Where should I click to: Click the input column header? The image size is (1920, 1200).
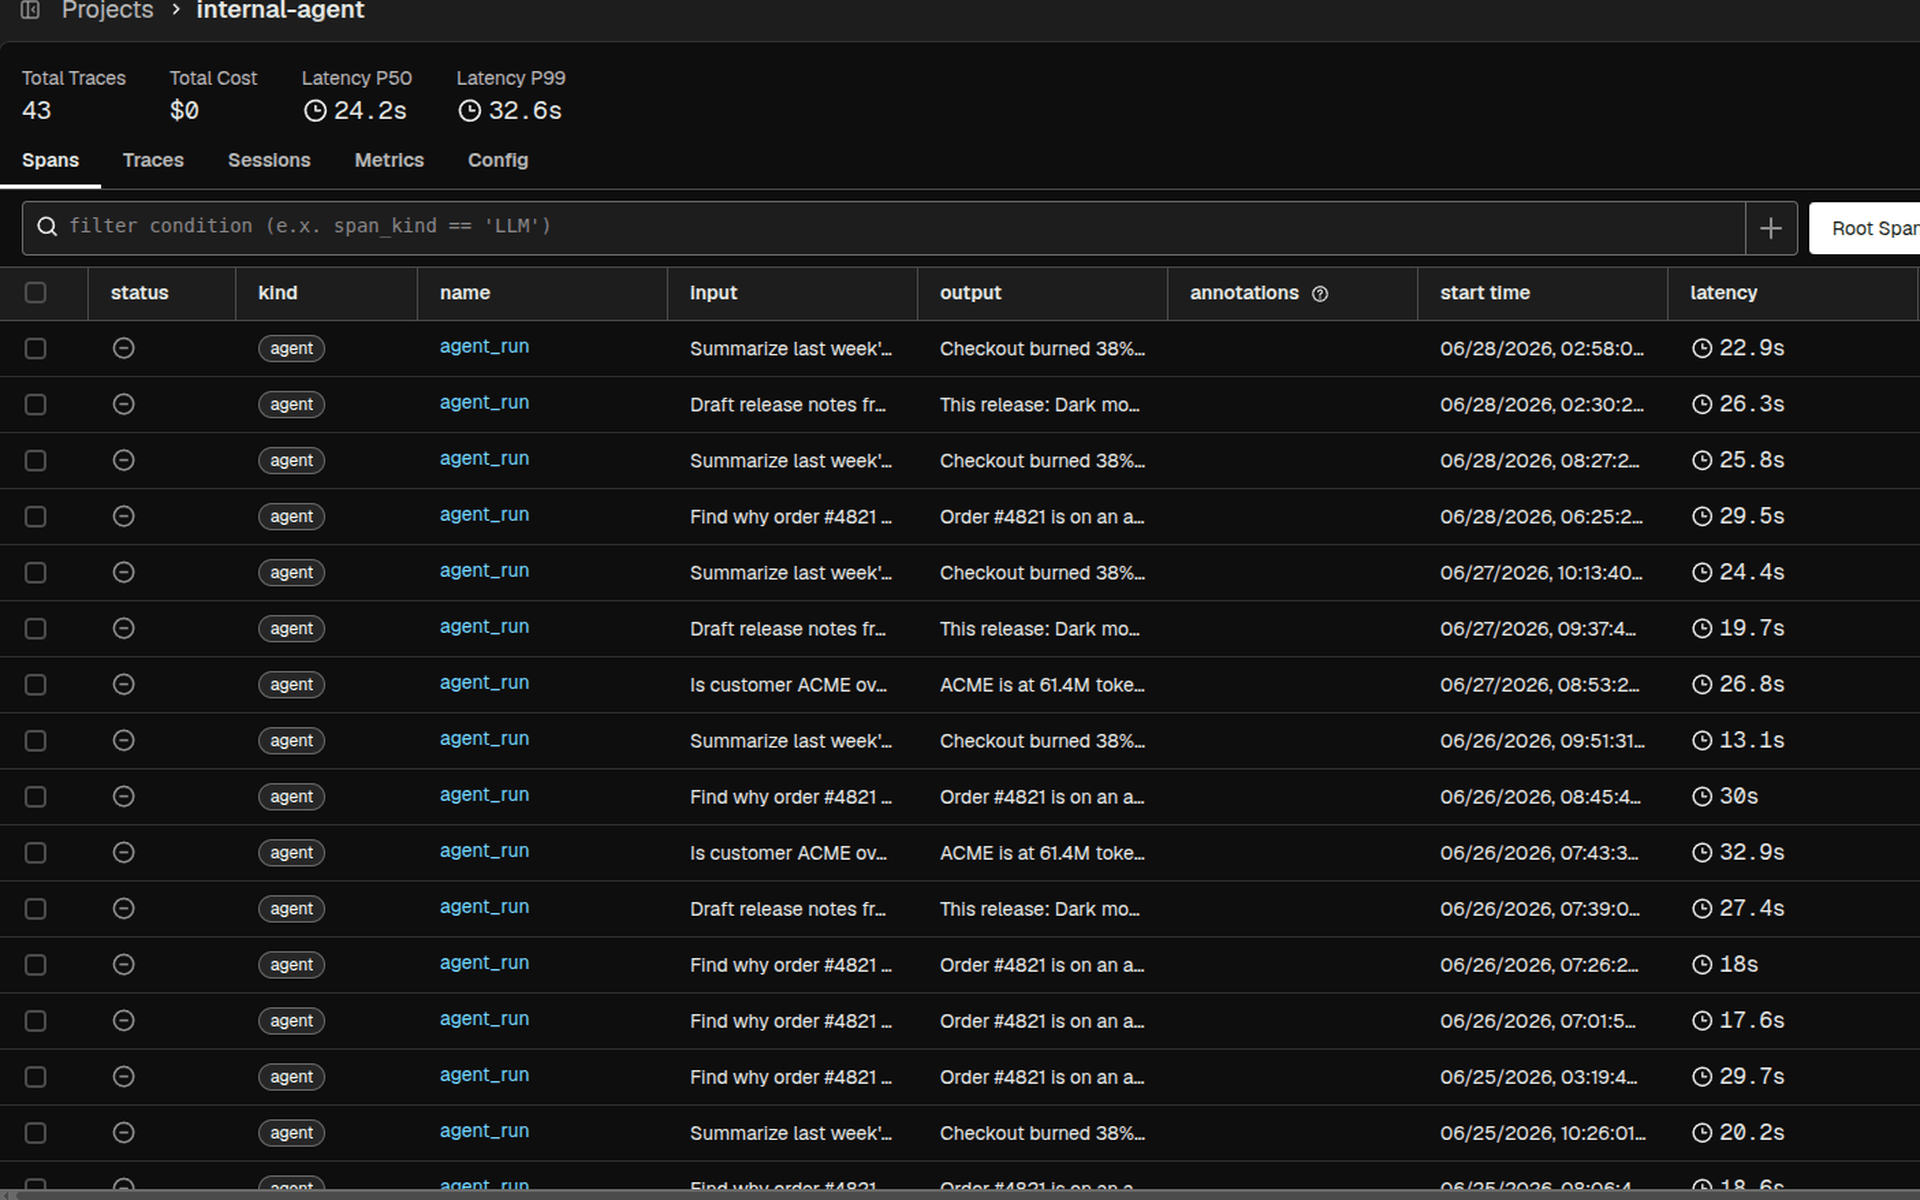tap(713, 293)
